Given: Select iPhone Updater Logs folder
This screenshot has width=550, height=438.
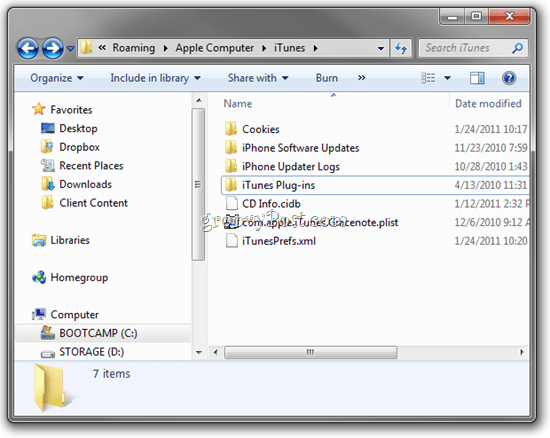Looking at the screenshot, I should 291,167.
